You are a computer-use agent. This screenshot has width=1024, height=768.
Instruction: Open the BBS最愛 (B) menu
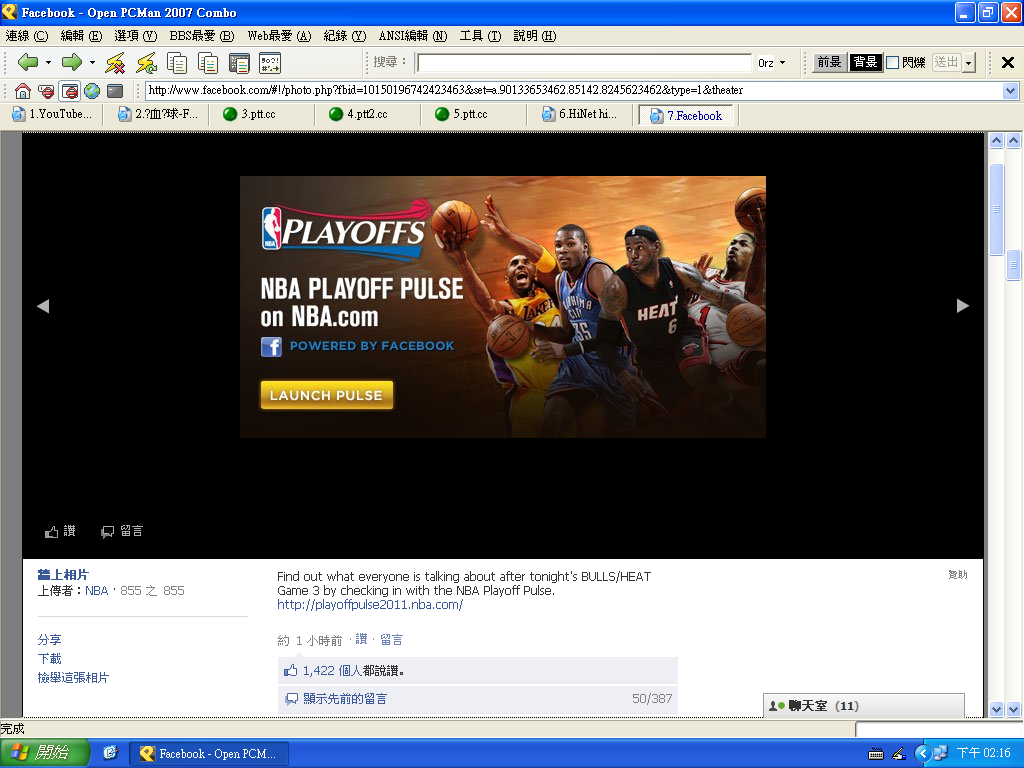tap(201, 36)
